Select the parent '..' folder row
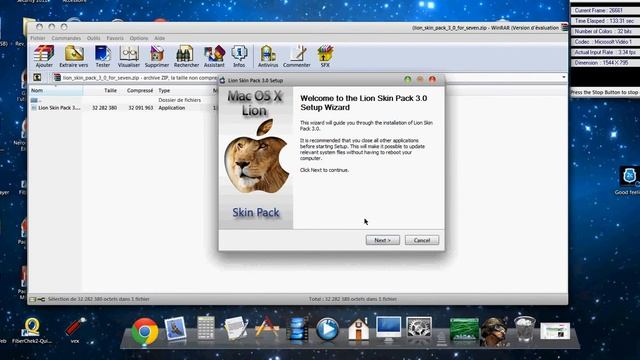The height and width of the screenshot is (360, 640). [36, 100]
